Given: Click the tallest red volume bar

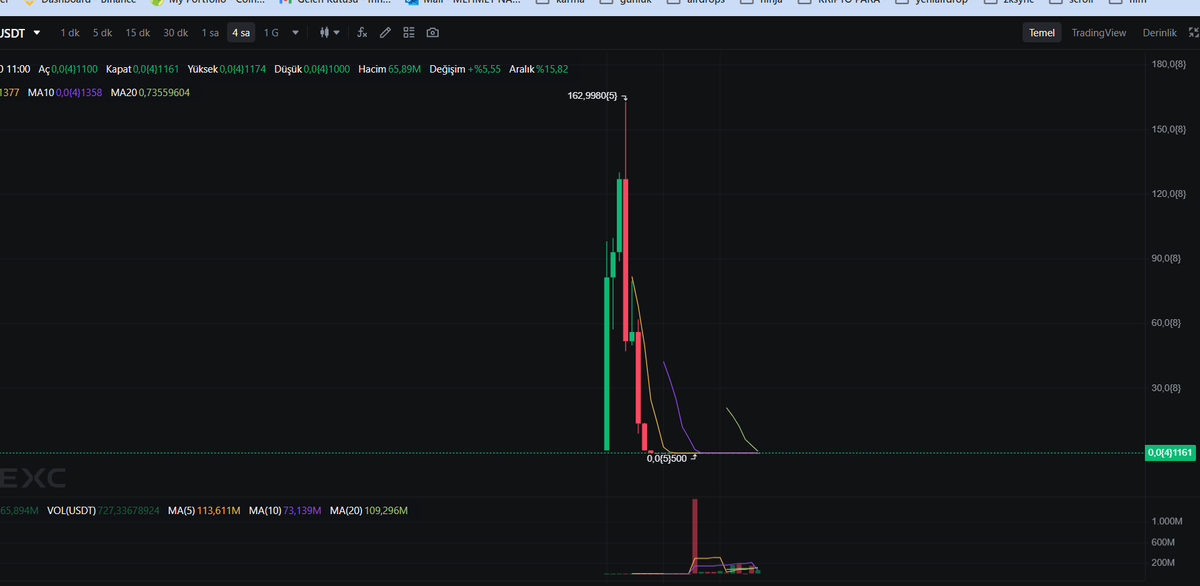Looking at the screenshot, I should point(695,534).
